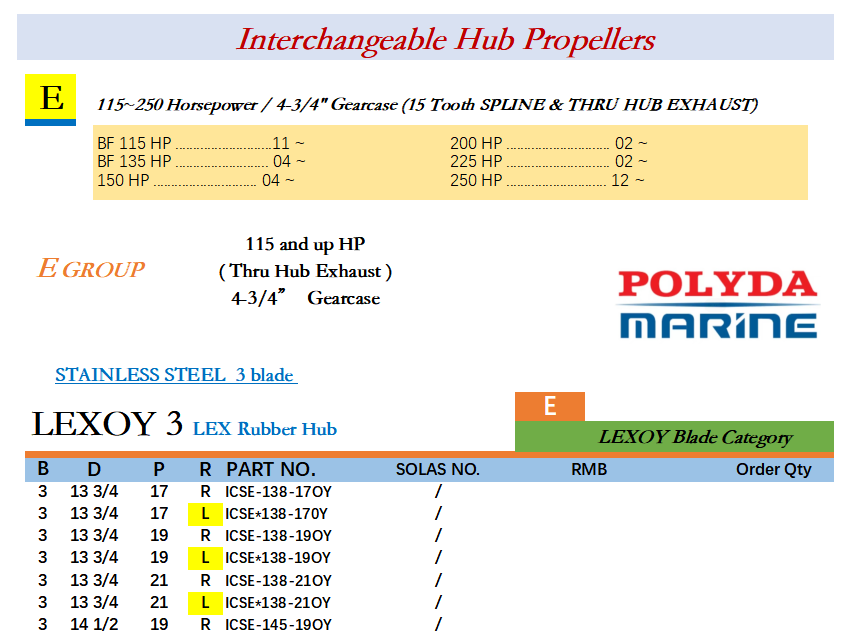Viewport: 863px width, 634px height.
Task: Click the POLYDA MARINE logo
Action: pyautogui.click(x=718, y=304)
